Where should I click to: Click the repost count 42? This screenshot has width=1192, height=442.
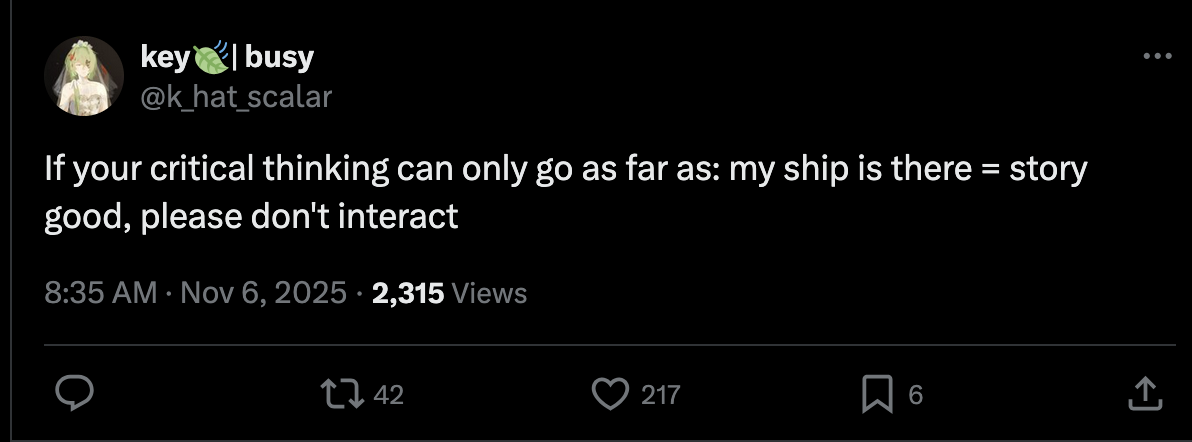pos(388,395)
